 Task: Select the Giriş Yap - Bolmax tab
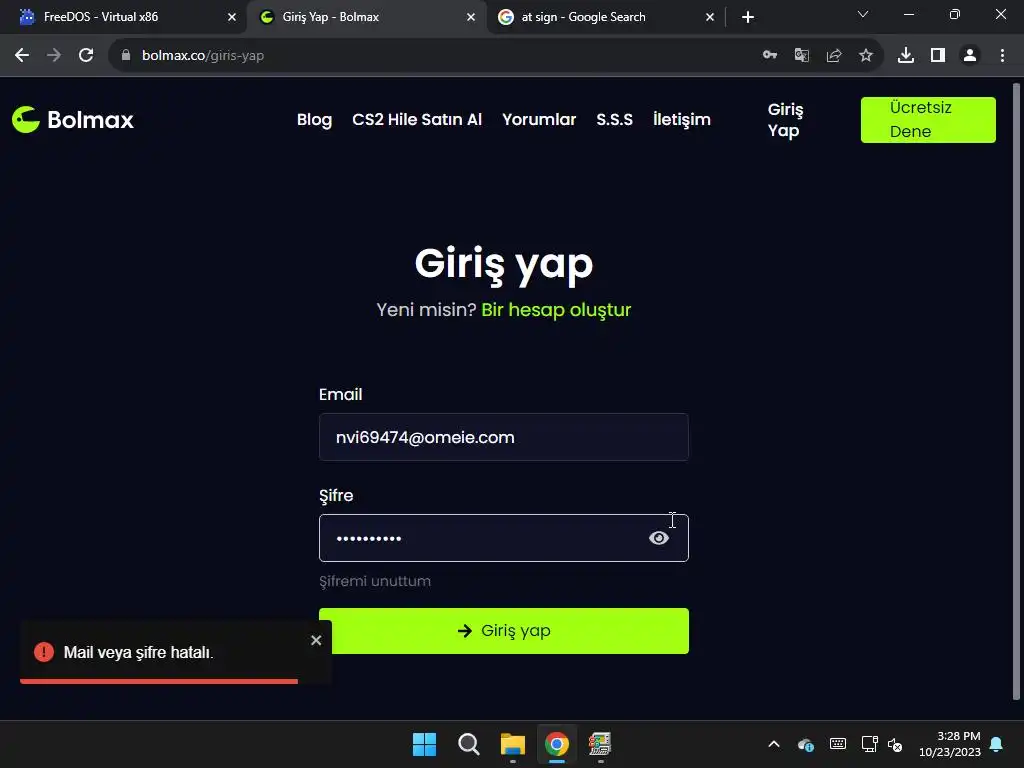(x=366, y=17)
